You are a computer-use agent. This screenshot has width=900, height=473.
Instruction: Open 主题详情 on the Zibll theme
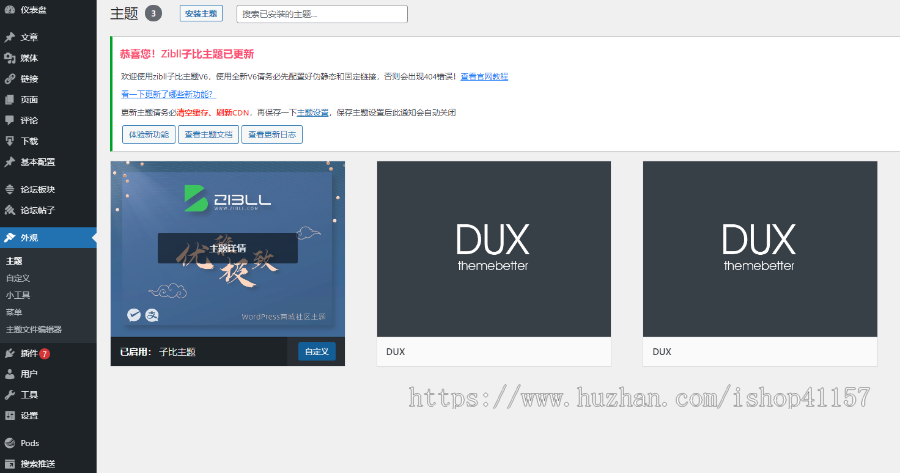tap(228, 248)
